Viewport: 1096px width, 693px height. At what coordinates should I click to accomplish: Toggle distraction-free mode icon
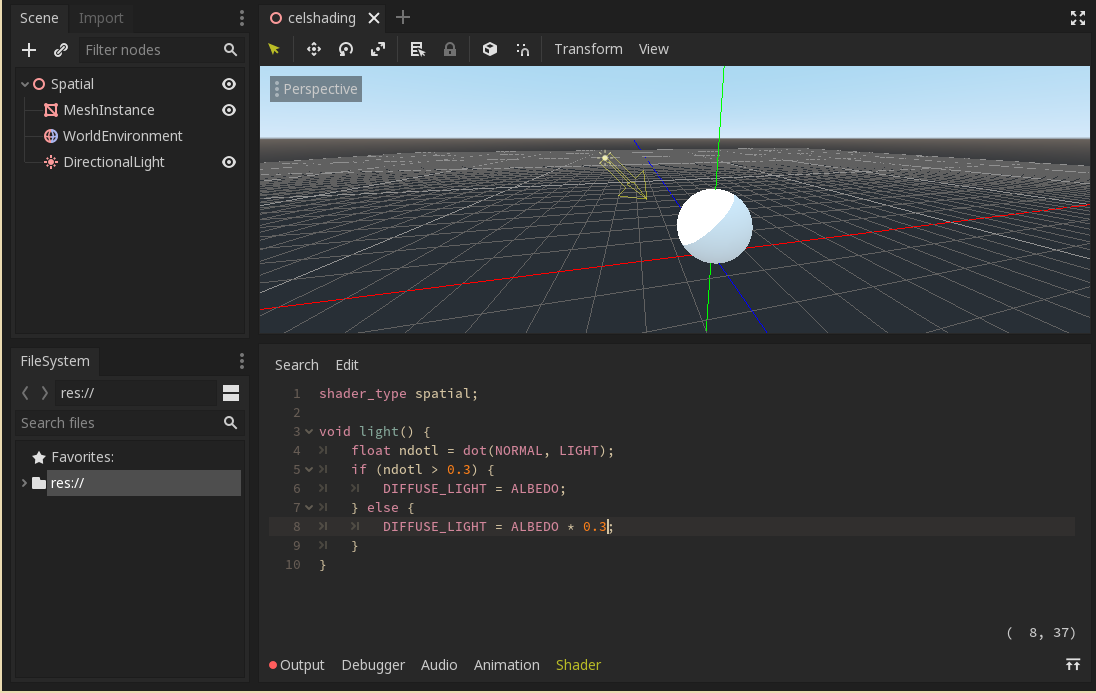click(x=1078, y=18)
